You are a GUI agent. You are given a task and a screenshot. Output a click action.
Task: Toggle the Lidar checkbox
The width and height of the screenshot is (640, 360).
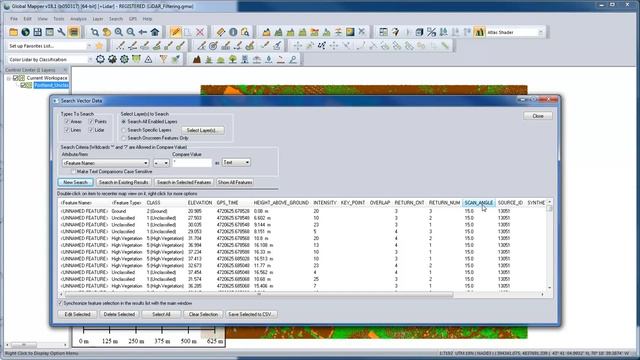91,130
